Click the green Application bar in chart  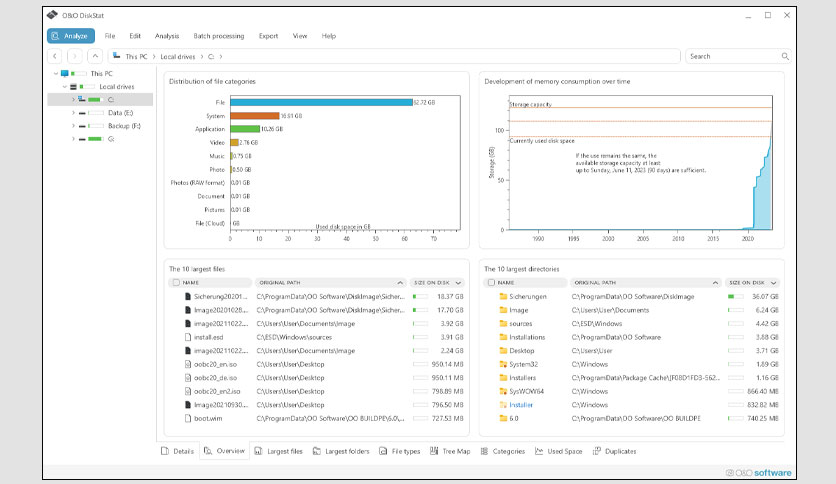coord(245,129)
